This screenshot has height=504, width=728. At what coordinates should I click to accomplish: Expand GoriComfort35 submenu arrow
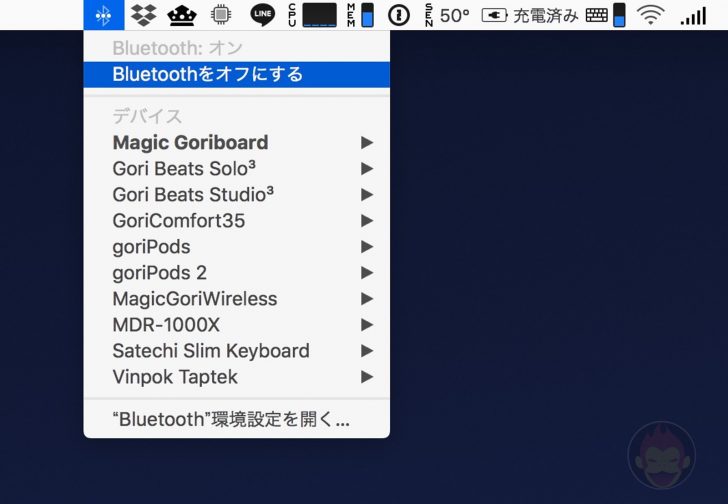pos(367,220)
